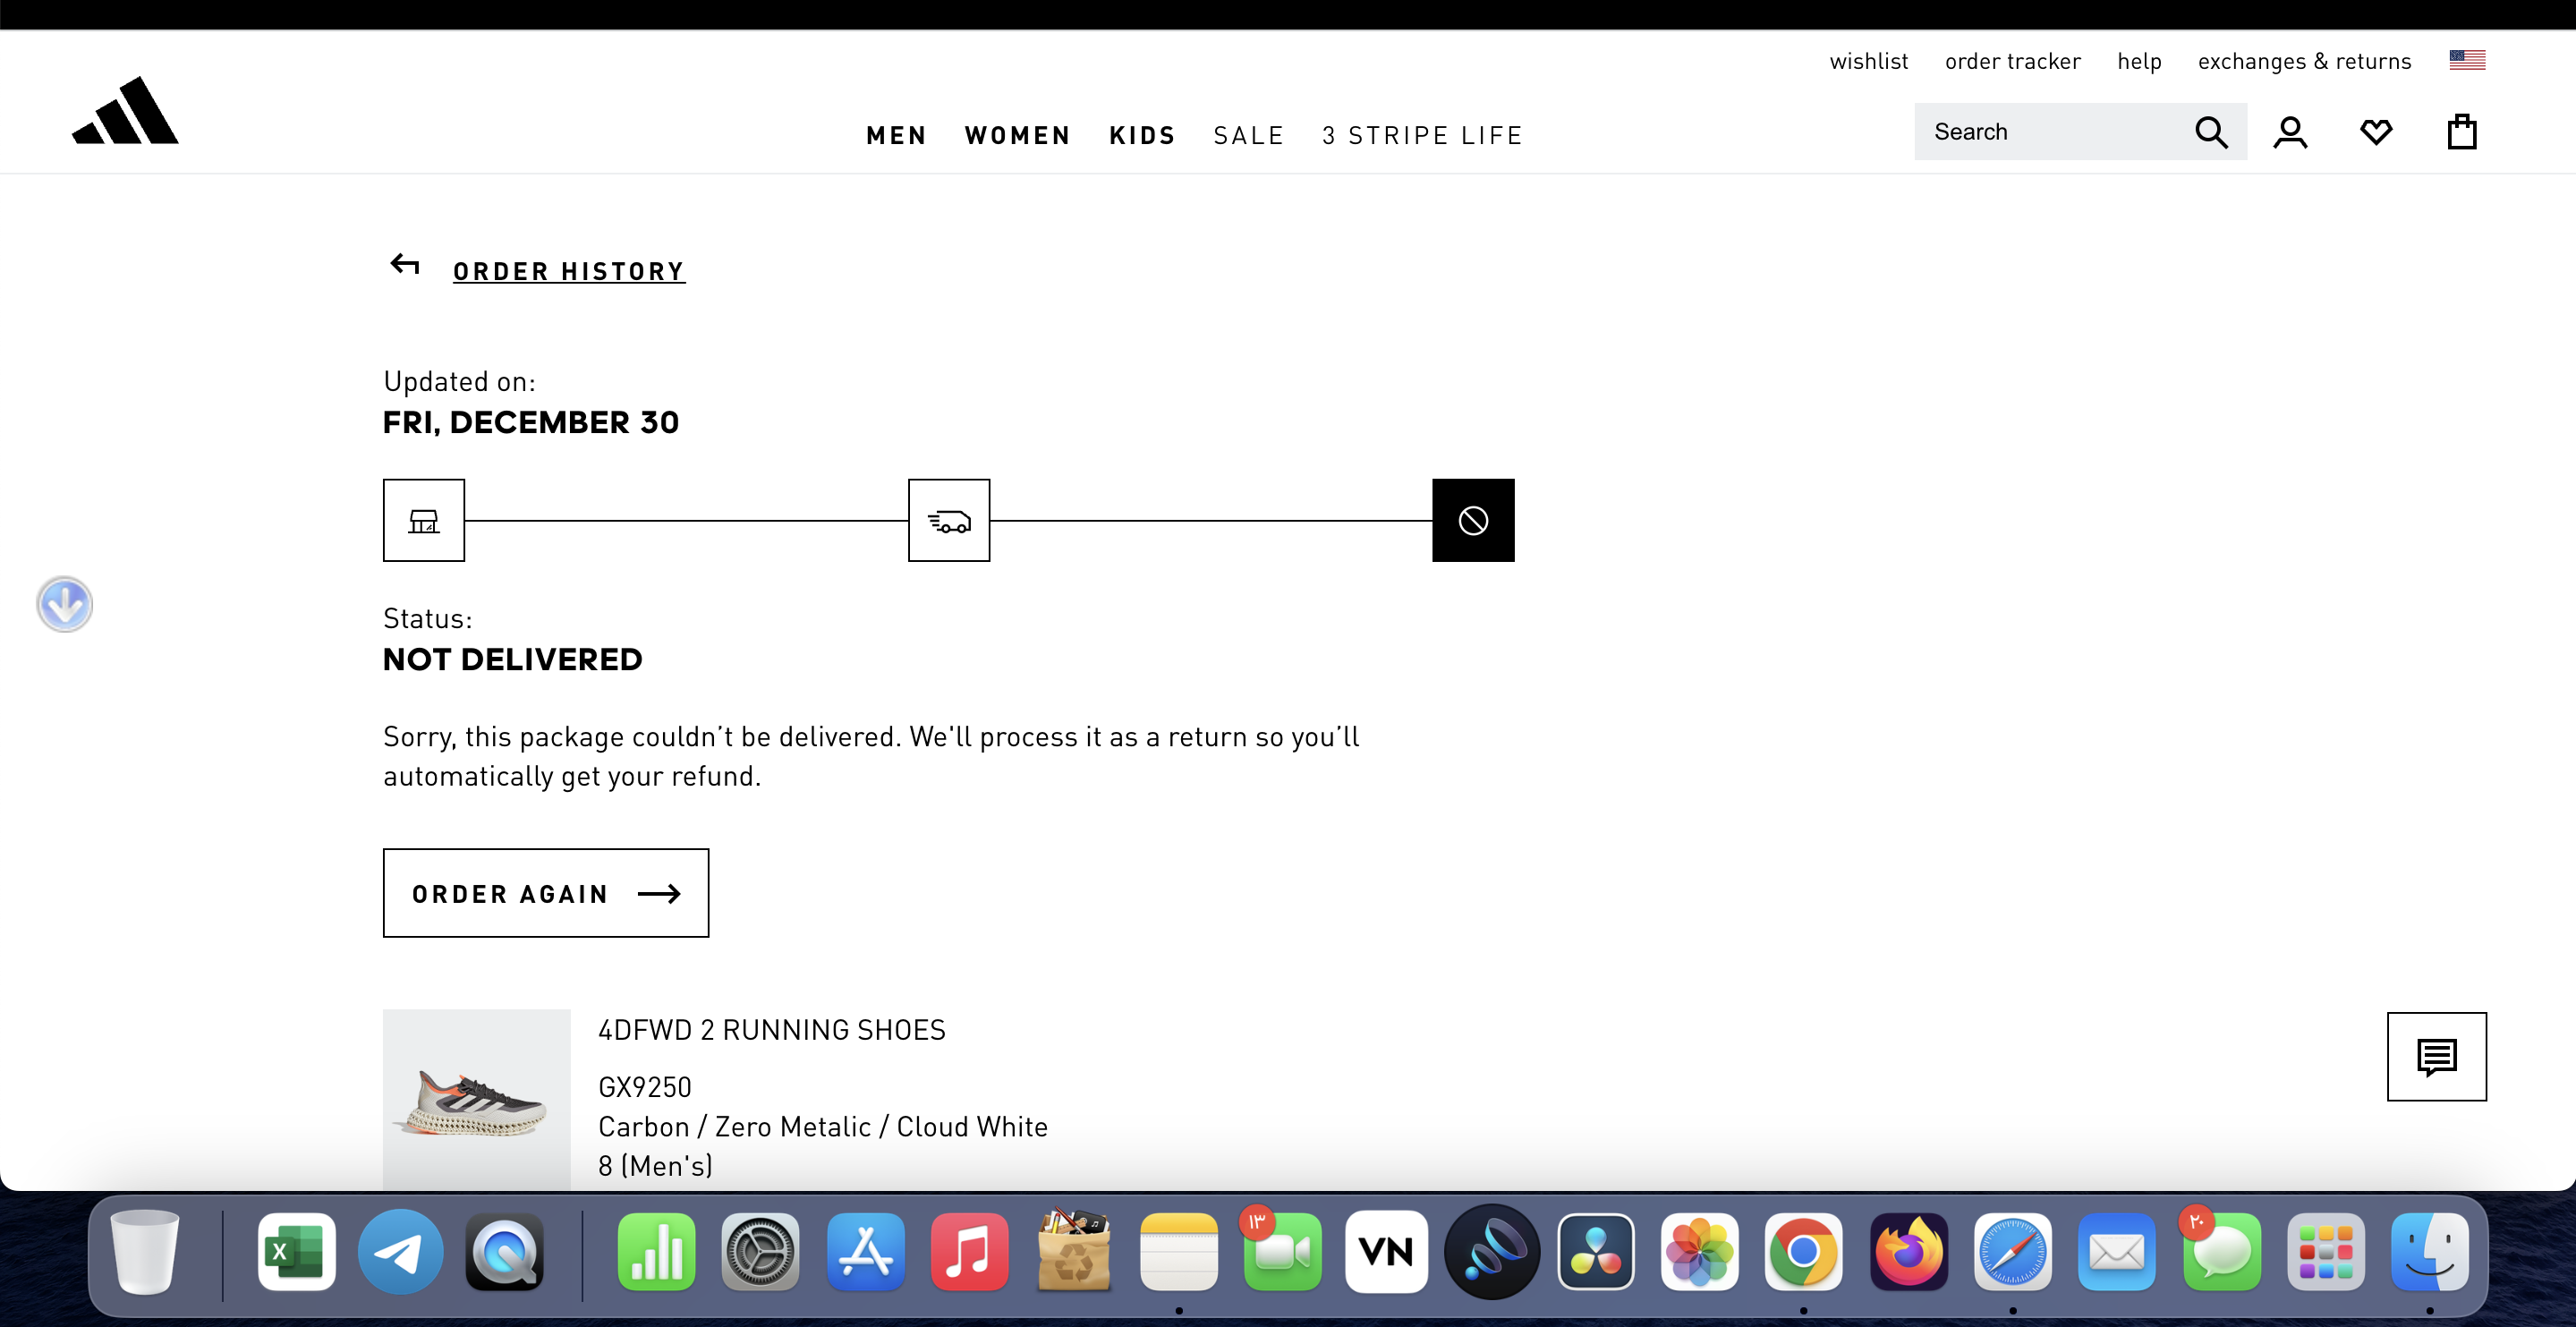Focus the Search input field
2576x1327 pixels.
coord(2050,132)
